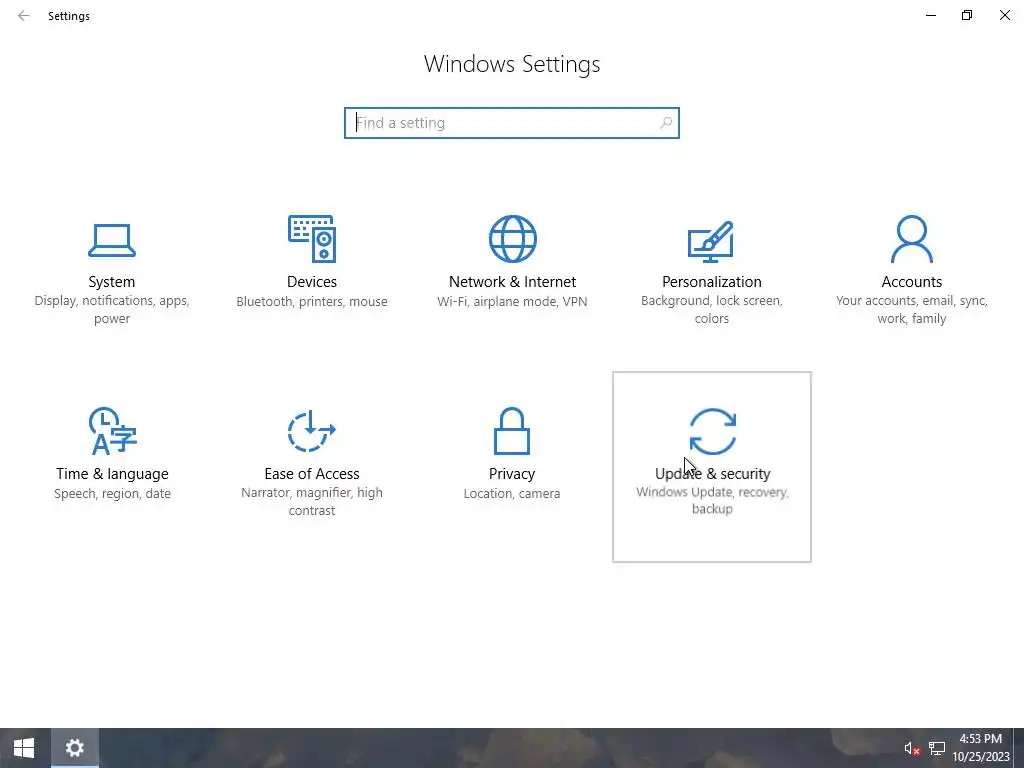Go back with the arrow in title bar
The width and height of the screenshot is (1024, 768).
(24, 16)
